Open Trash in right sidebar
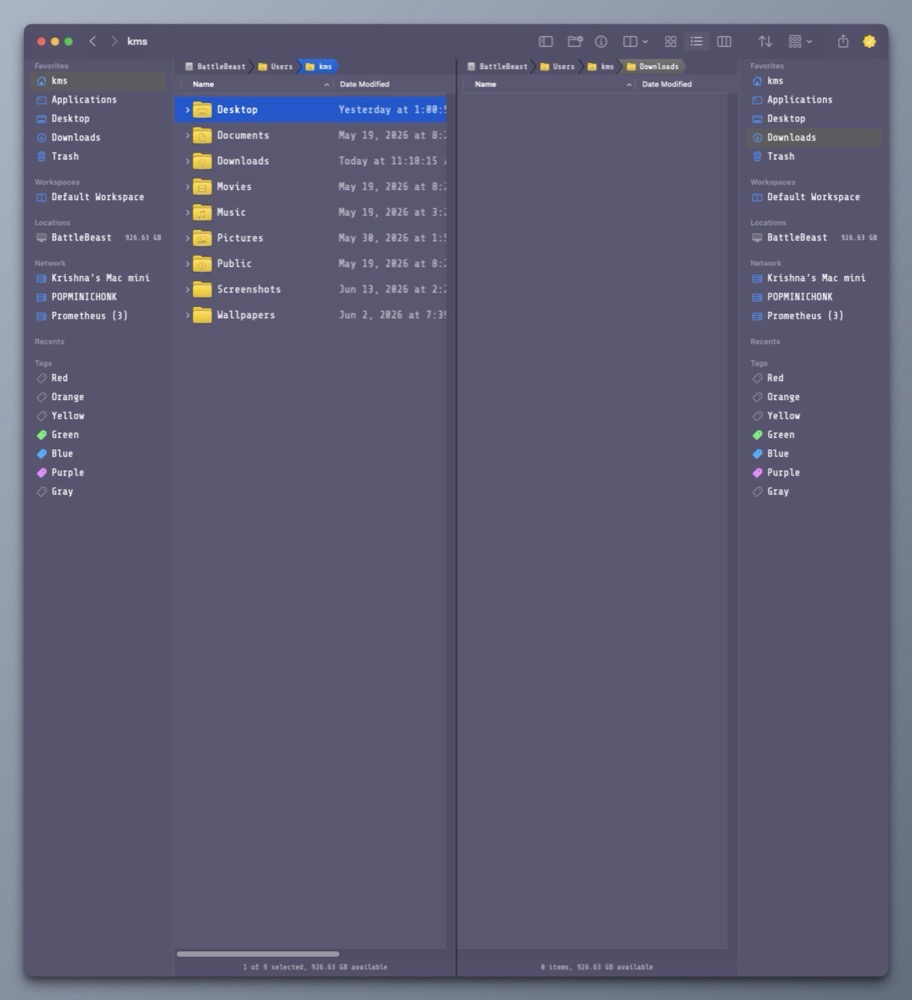912x1000 pixels. click(814, 156)
